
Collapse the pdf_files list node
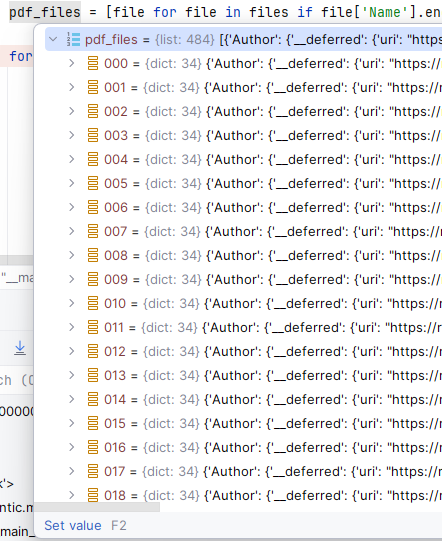tap(53, 39)
